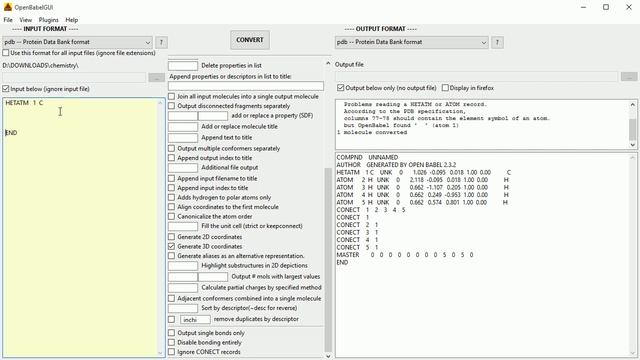
Task: Open the Help menu
Action: click(72, 20)
